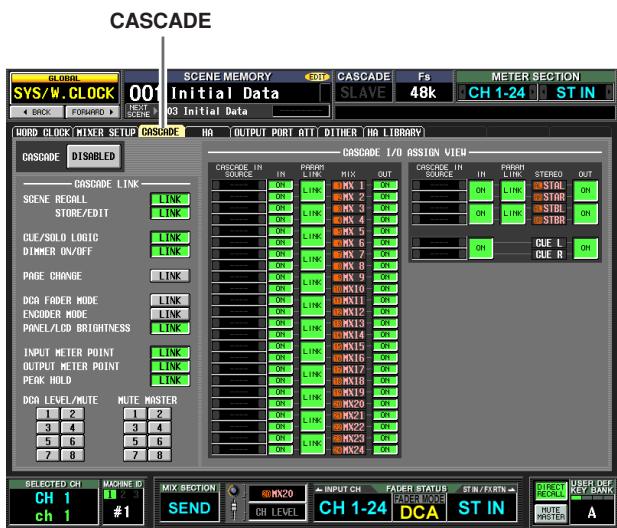Select DCA LEVEL/MUTE group 1

pyautogui.click(x=48, y=414)
